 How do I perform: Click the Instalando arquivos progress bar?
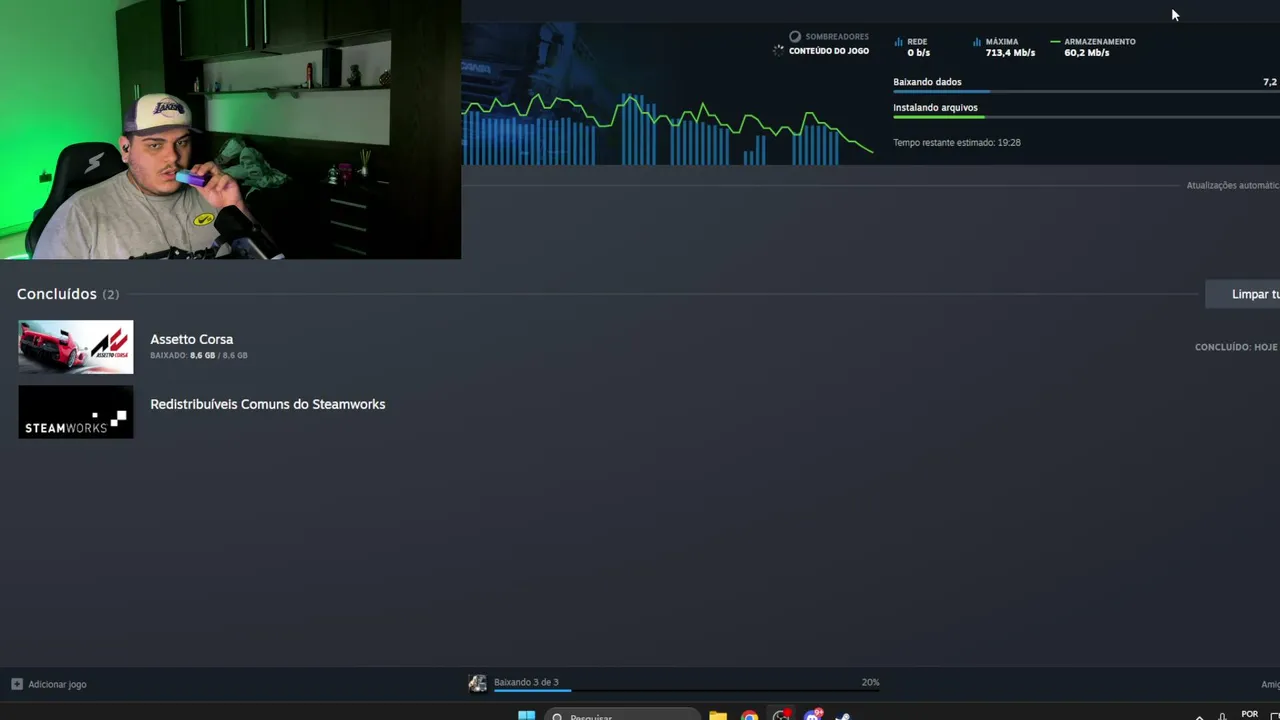(1086, 117)
